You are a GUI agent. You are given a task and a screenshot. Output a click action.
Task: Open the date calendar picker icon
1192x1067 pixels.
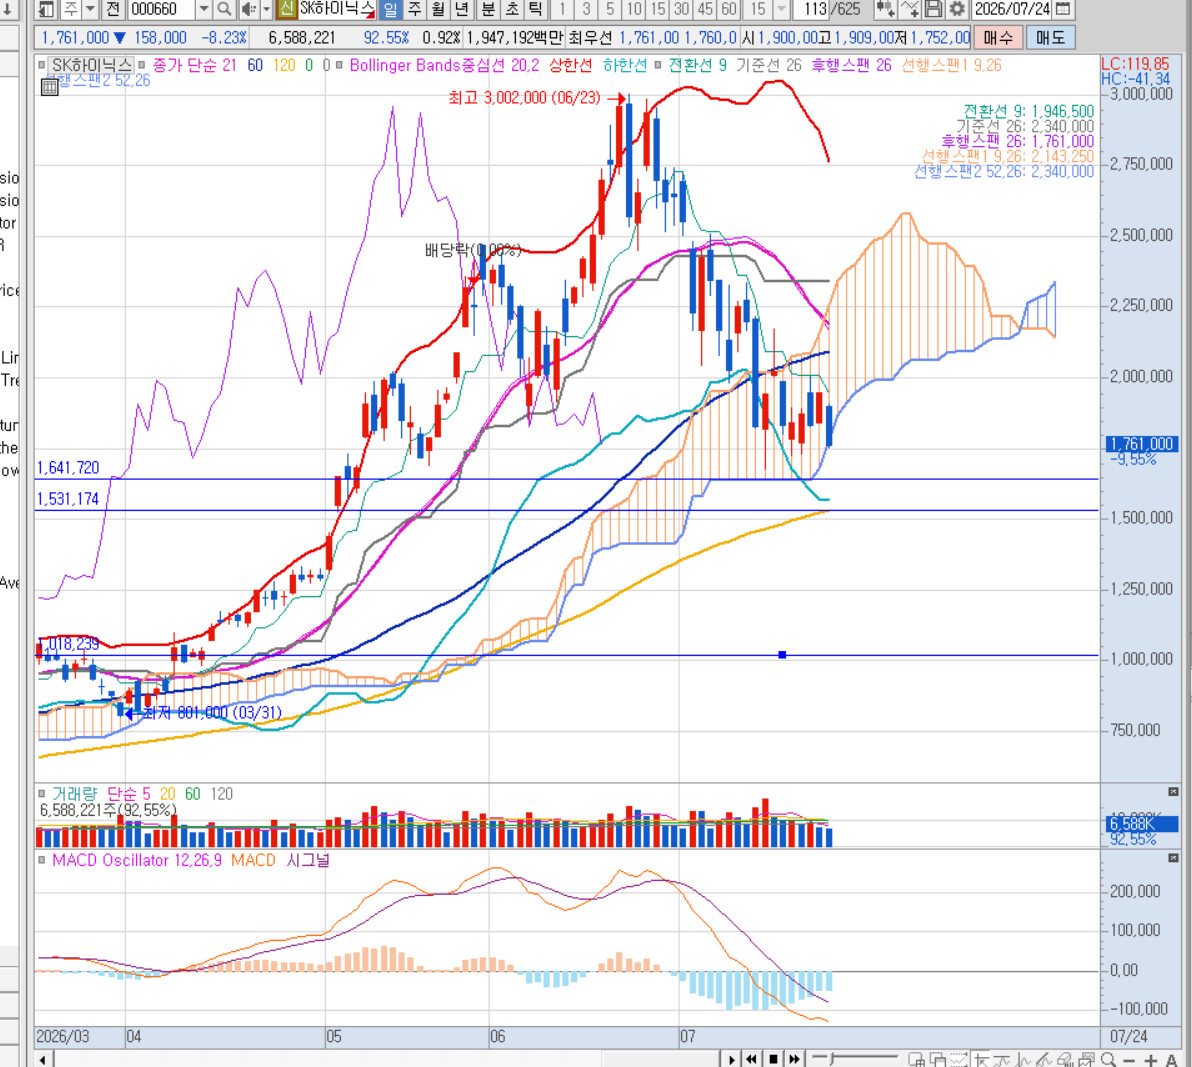1064,9
